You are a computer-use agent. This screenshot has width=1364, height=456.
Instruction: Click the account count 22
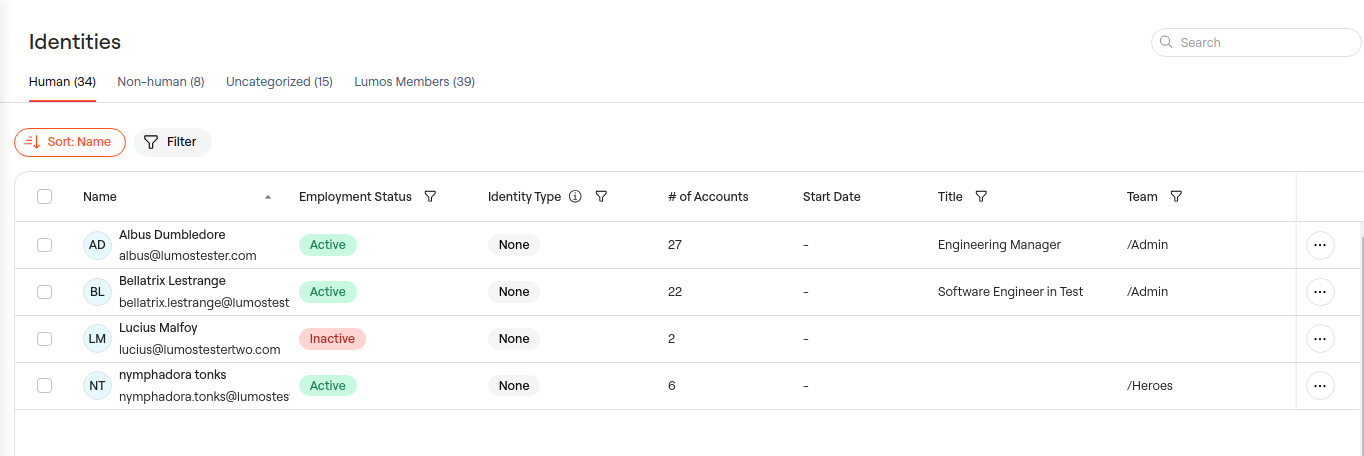pyautogui.click(x=675, y=292)
